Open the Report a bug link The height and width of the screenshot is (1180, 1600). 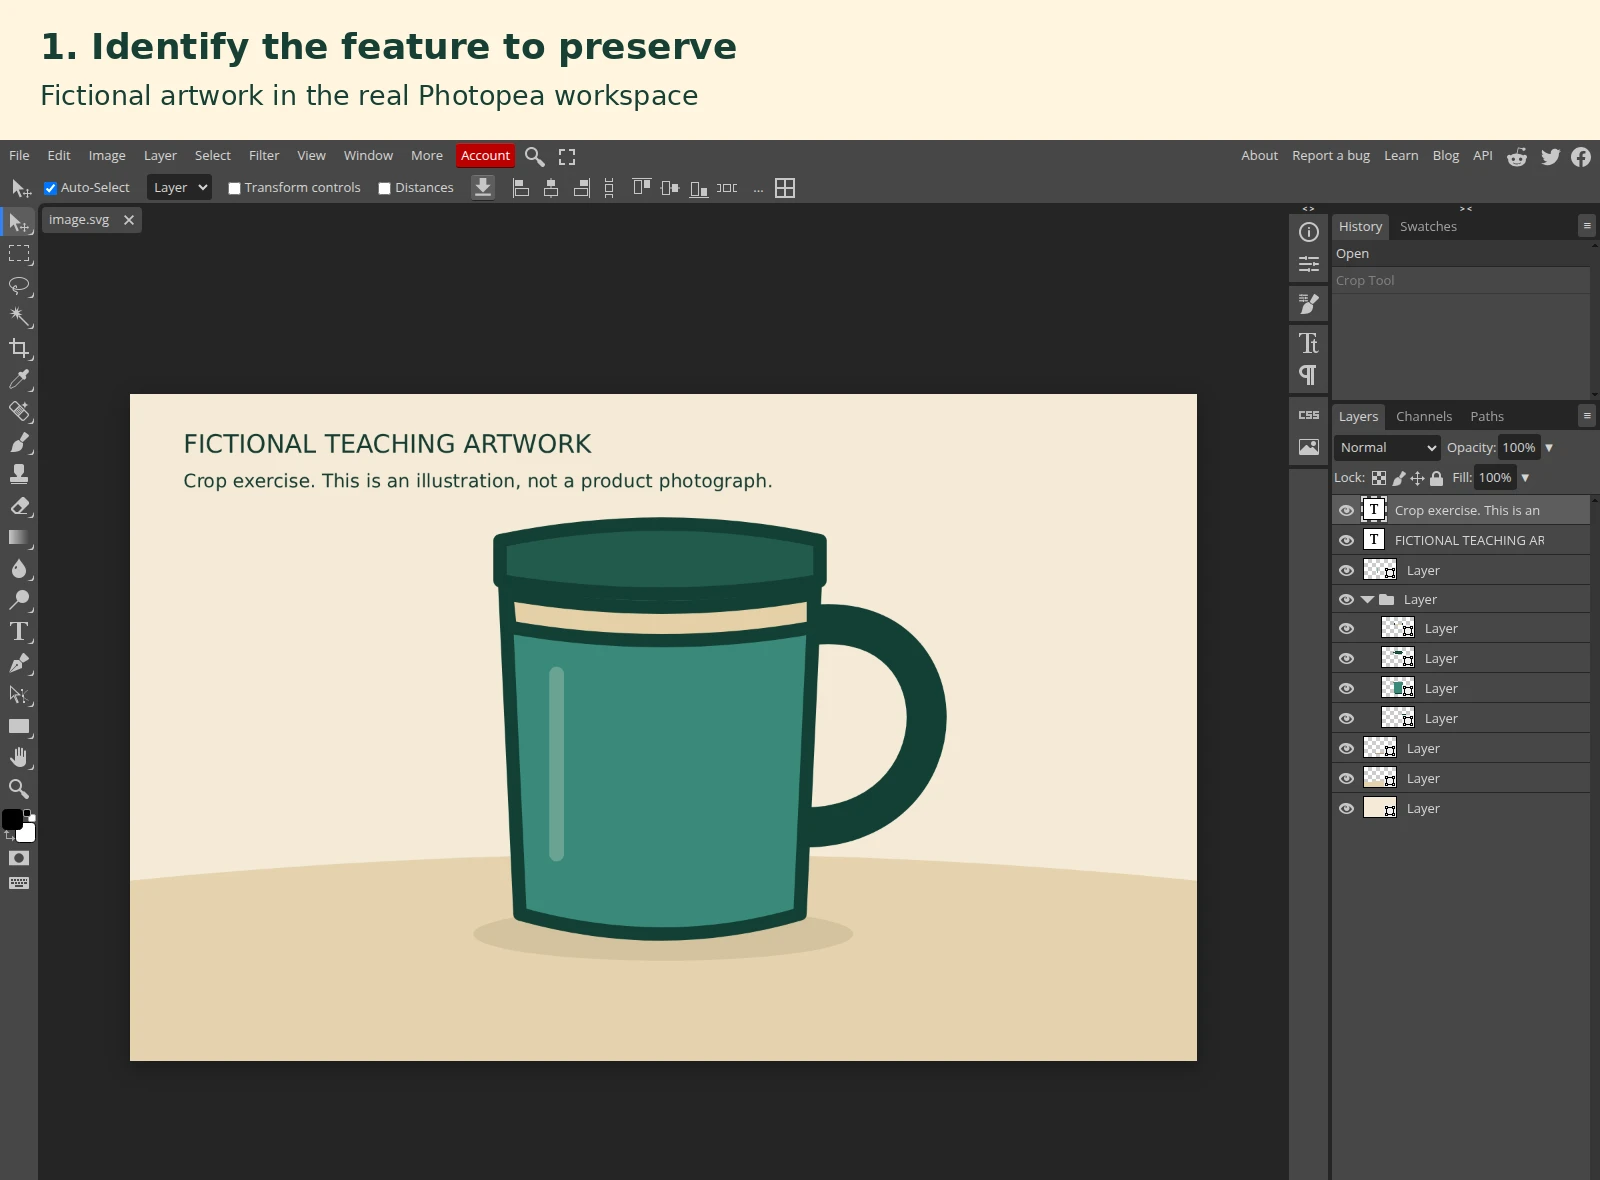click(x=1331, y=156)
